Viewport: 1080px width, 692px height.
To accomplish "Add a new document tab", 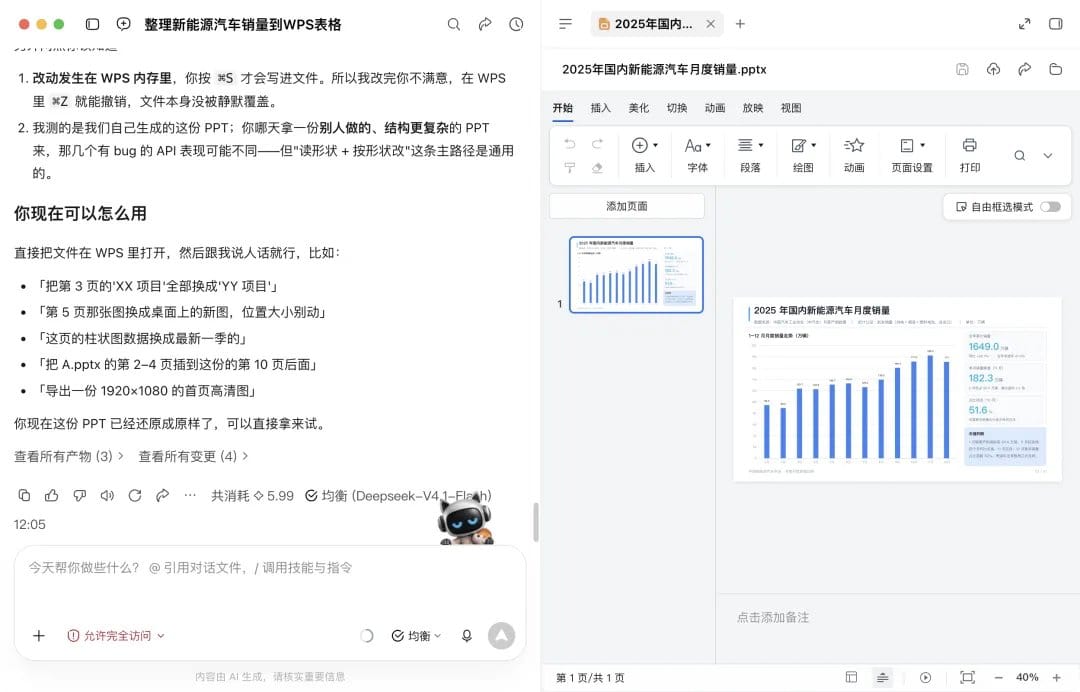I will coord(740,24).
